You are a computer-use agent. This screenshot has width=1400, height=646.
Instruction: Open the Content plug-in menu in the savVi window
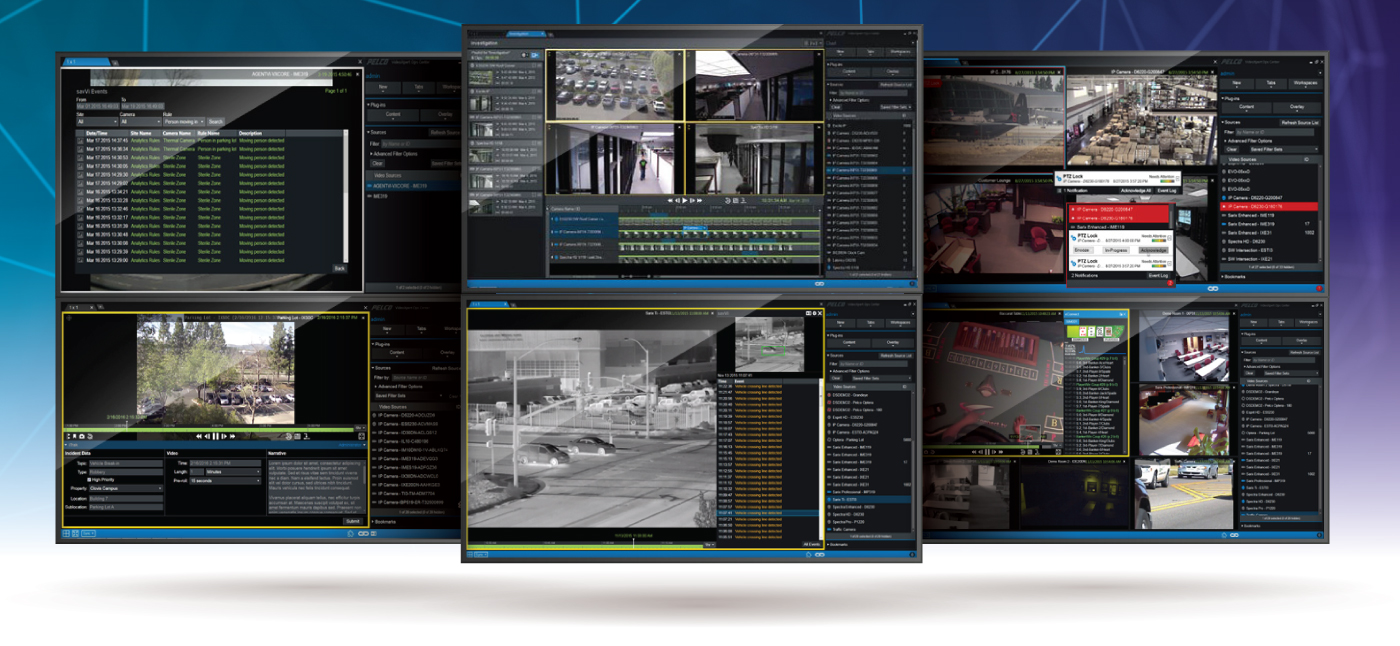point(393,115)
